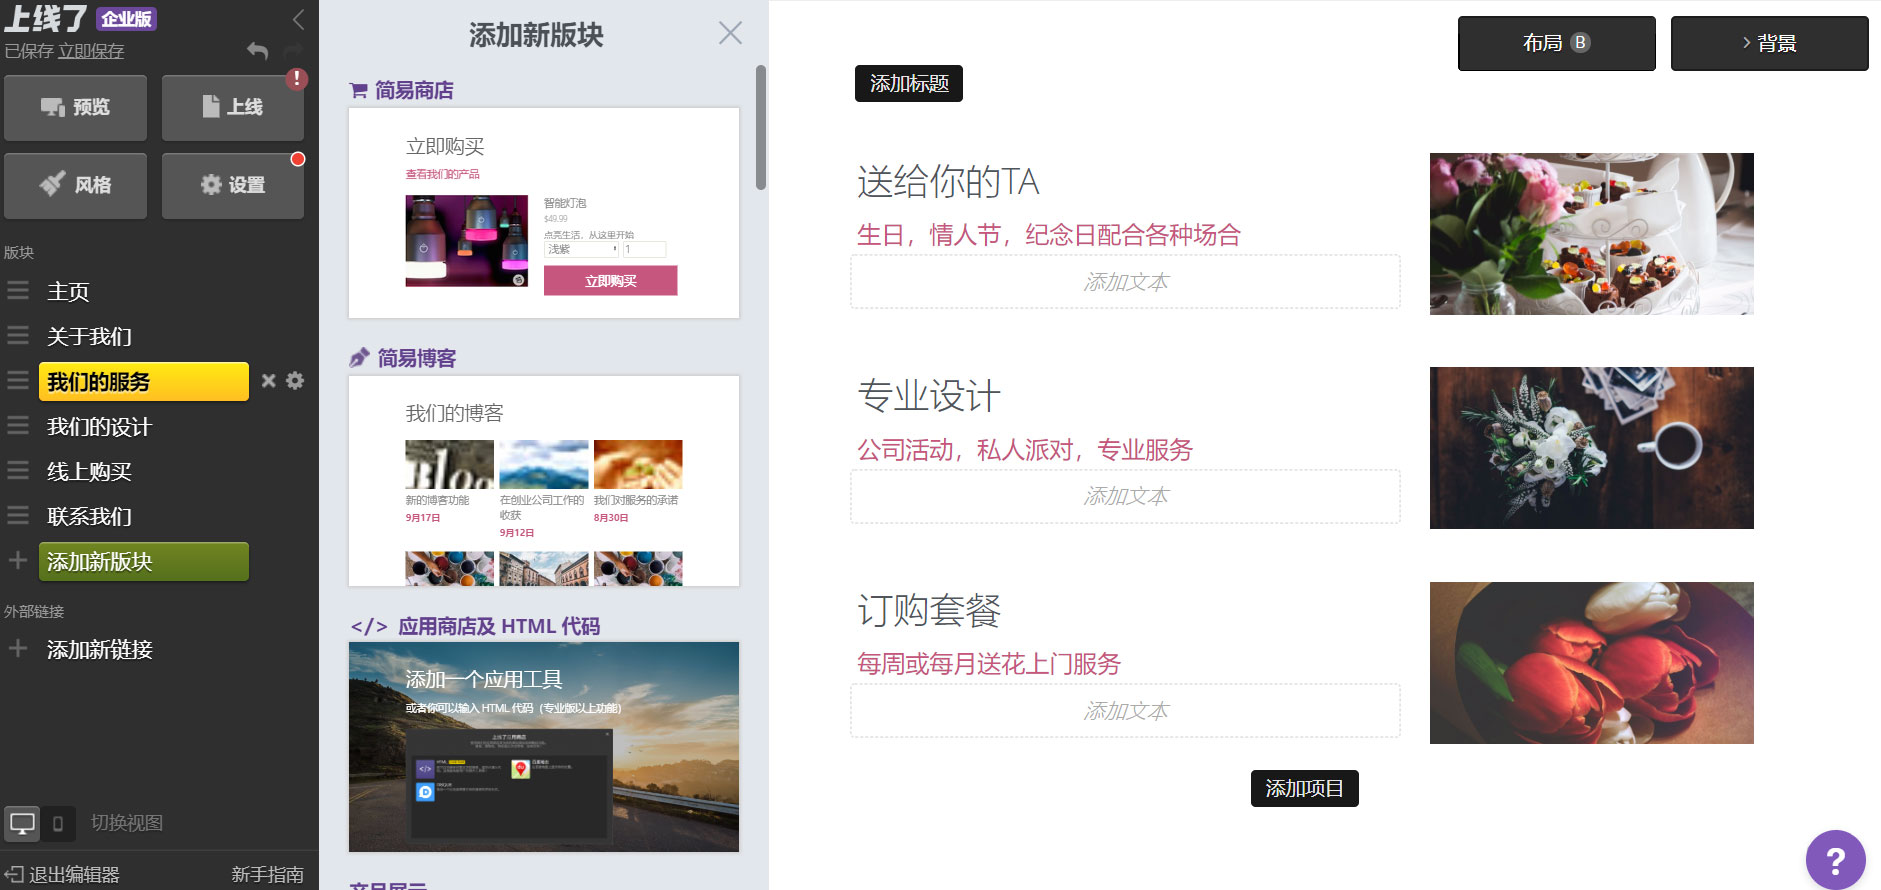Select the 线上购买 section
The image size is (1881, 890).
[89, 472]
